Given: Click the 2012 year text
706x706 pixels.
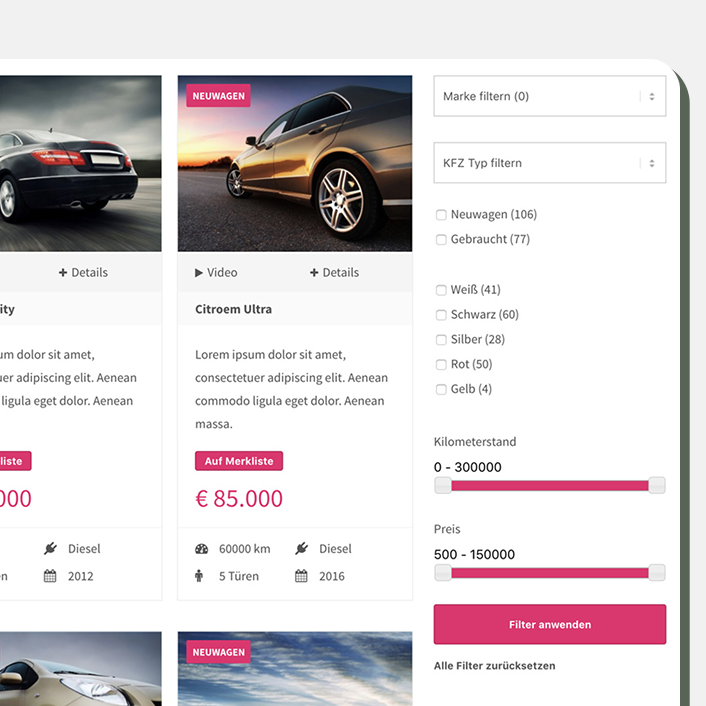Looking at the screenshot, I should [x=81, y=576].
